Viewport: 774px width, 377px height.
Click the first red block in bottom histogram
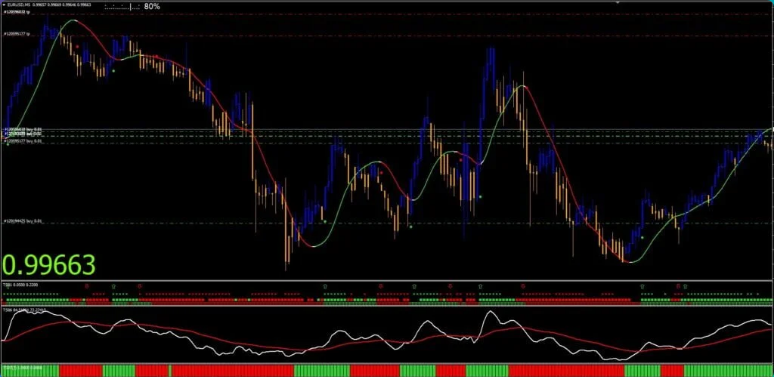(80, 371)
